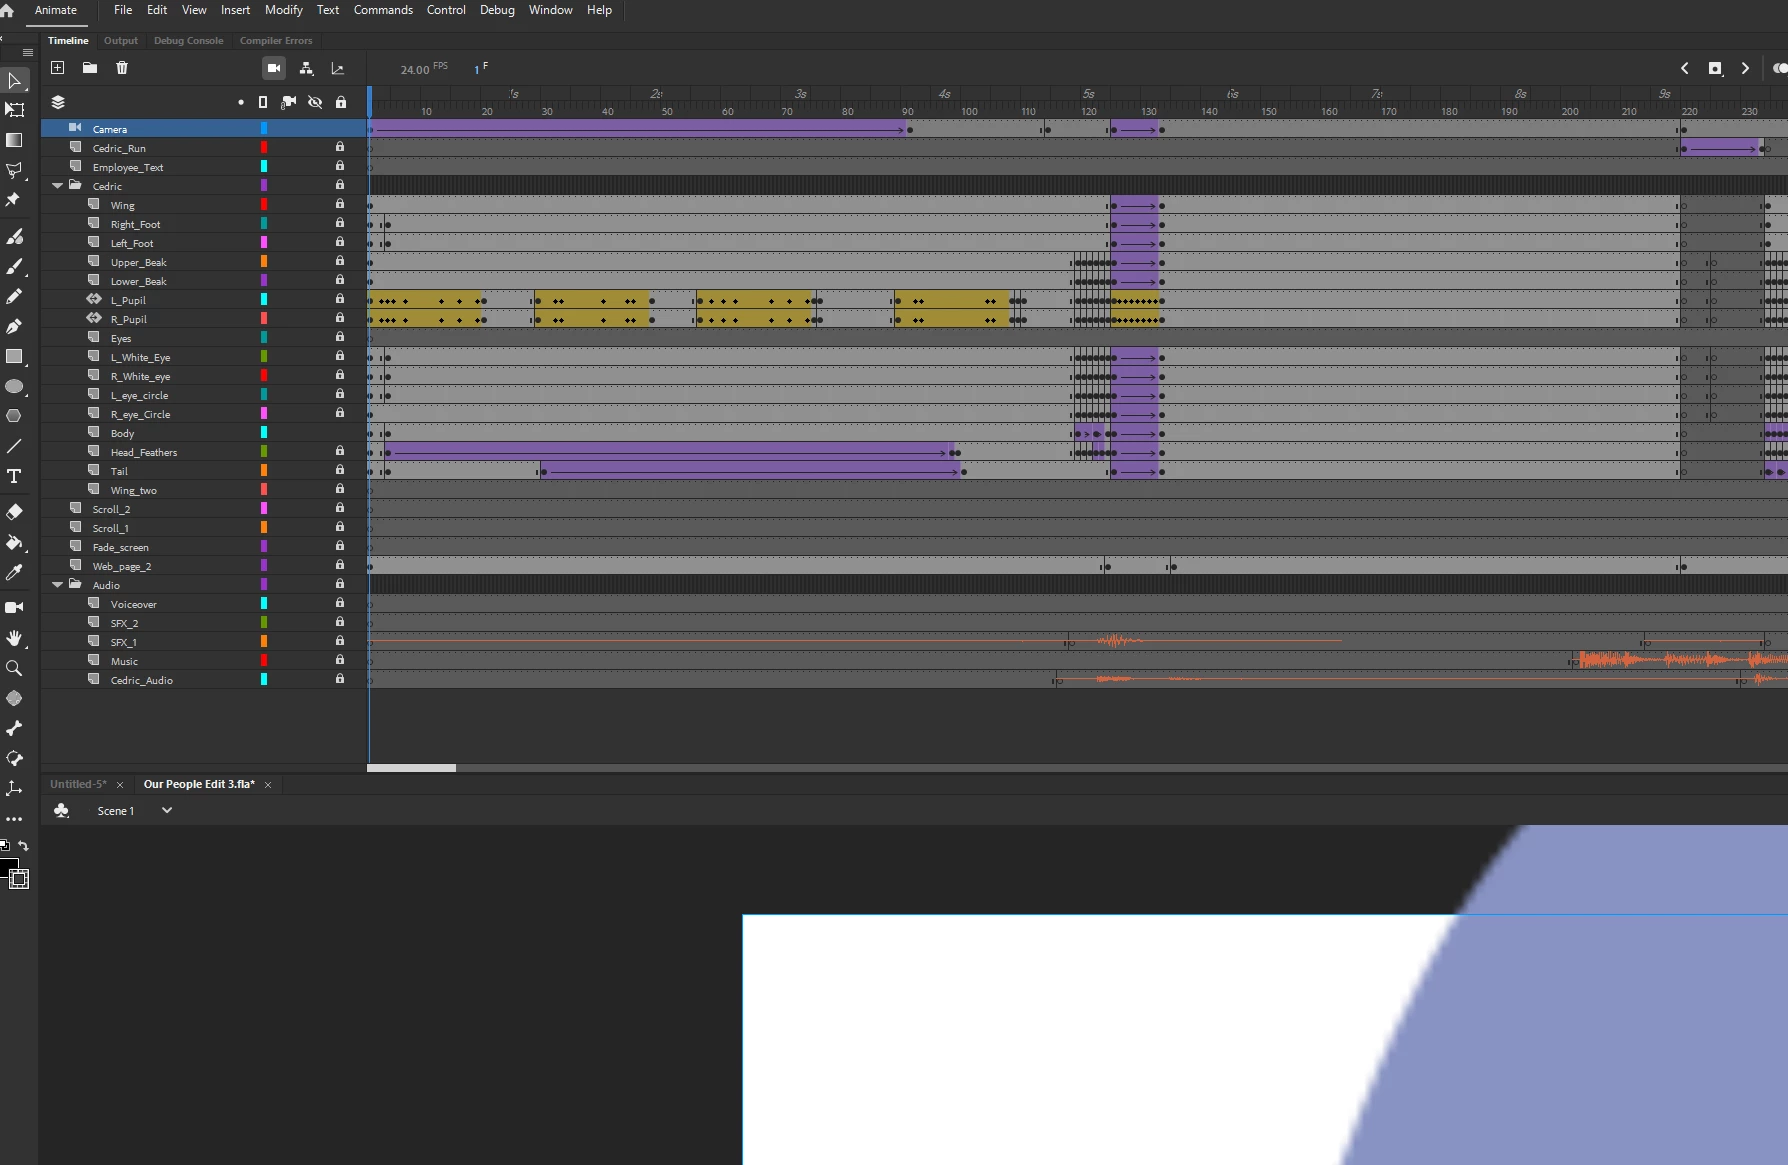Select the Line tool

point(14,446)
